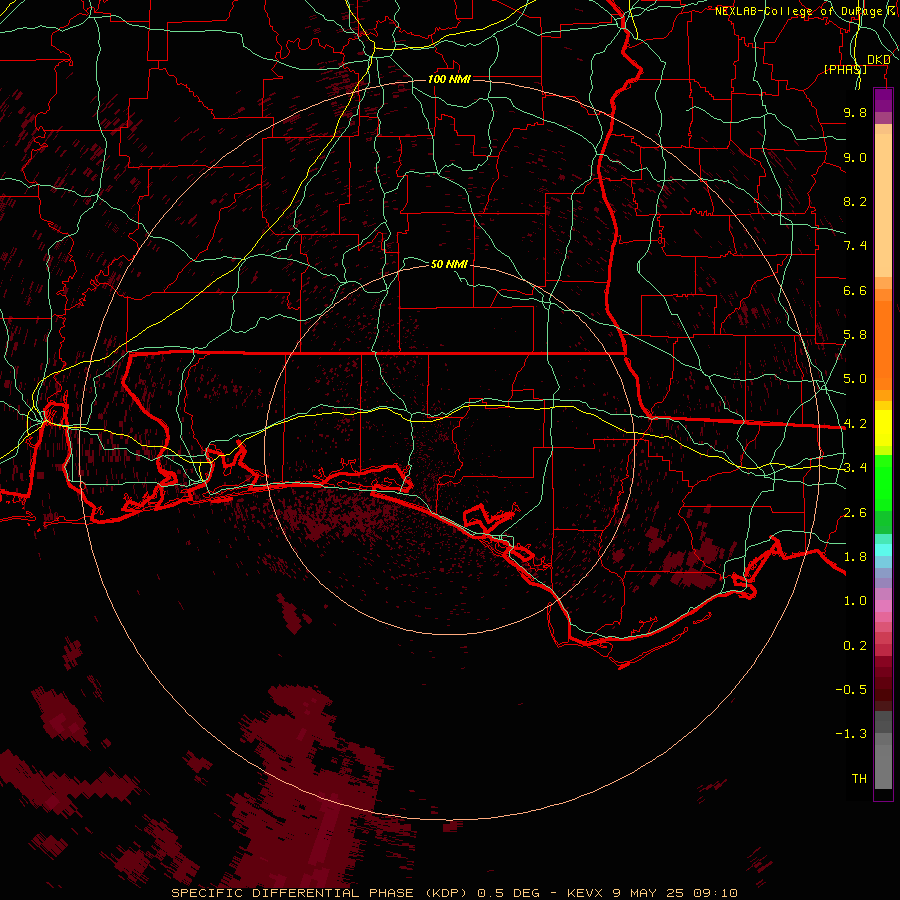Click the [PHAS] label above the scale
The height and width of the screenshot is (900, 900).
coord(845,69)
